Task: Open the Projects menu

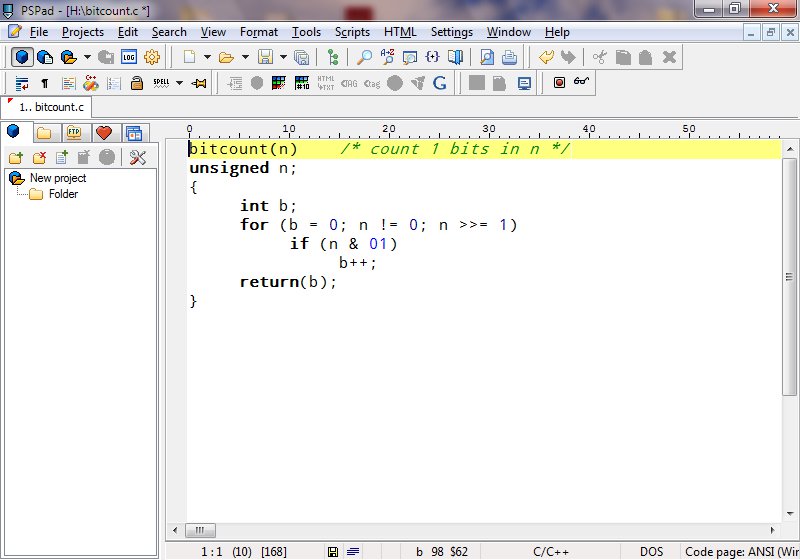Action: pos(83,32)
